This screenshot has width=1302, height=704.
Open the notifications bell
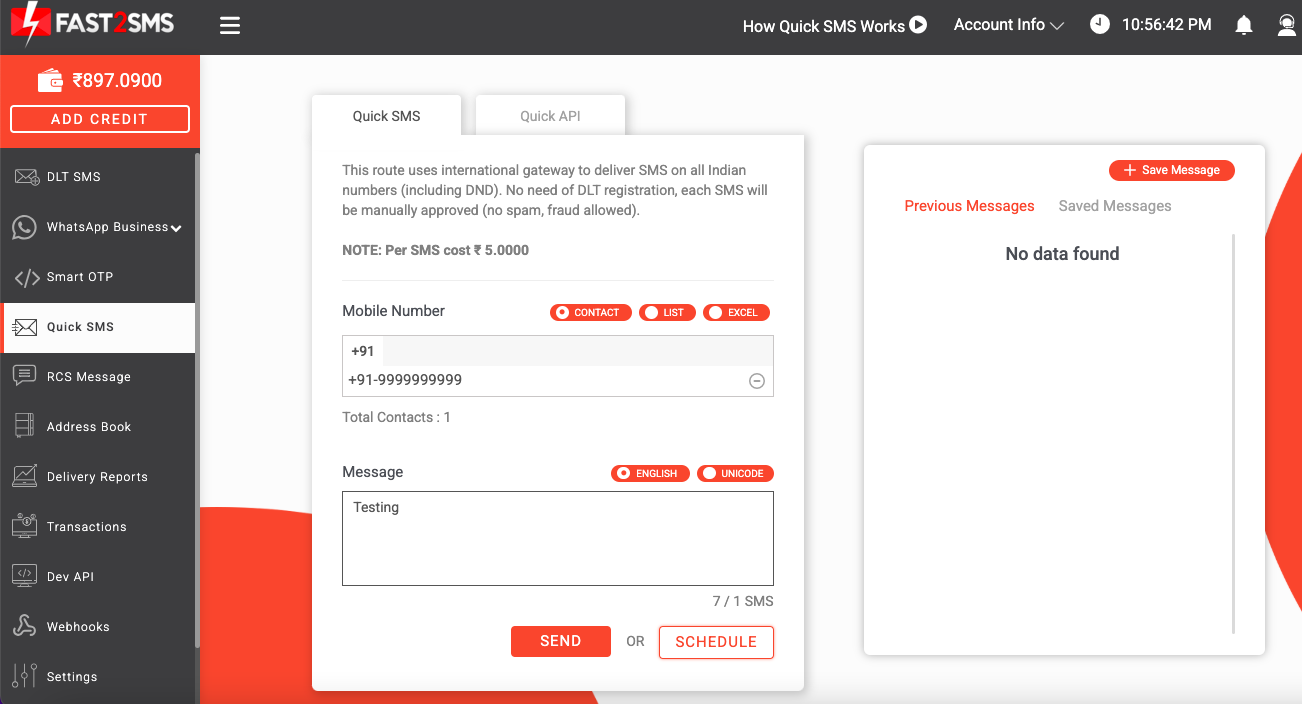click(x=1244, y=25)
